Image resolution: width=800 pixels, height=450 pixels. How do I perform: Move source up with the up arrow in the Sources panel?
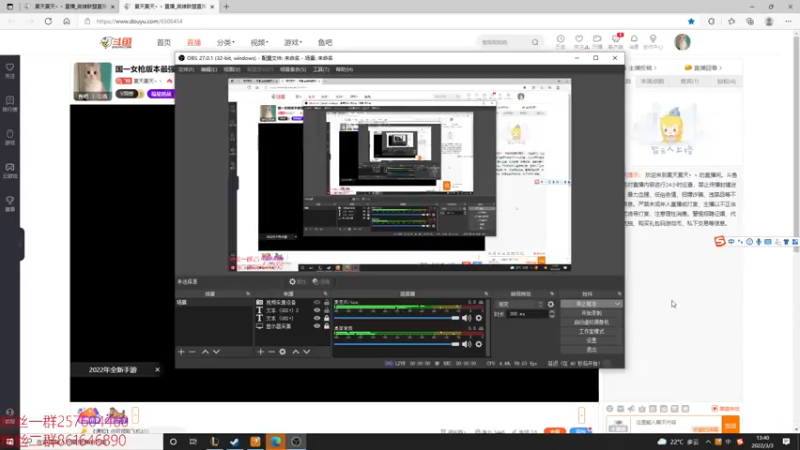point(295,352)
